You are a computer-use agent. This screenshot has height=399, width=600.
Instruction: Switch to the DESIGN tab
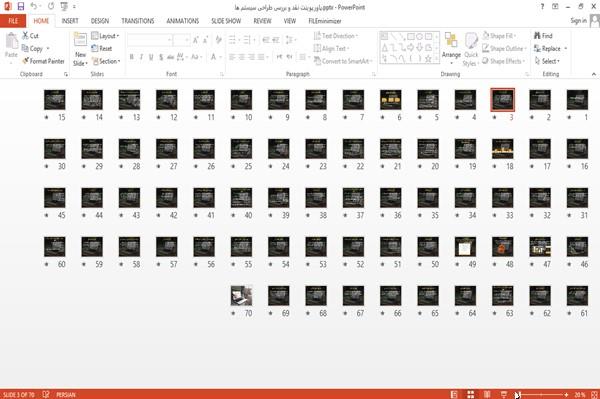click(99, 21)
